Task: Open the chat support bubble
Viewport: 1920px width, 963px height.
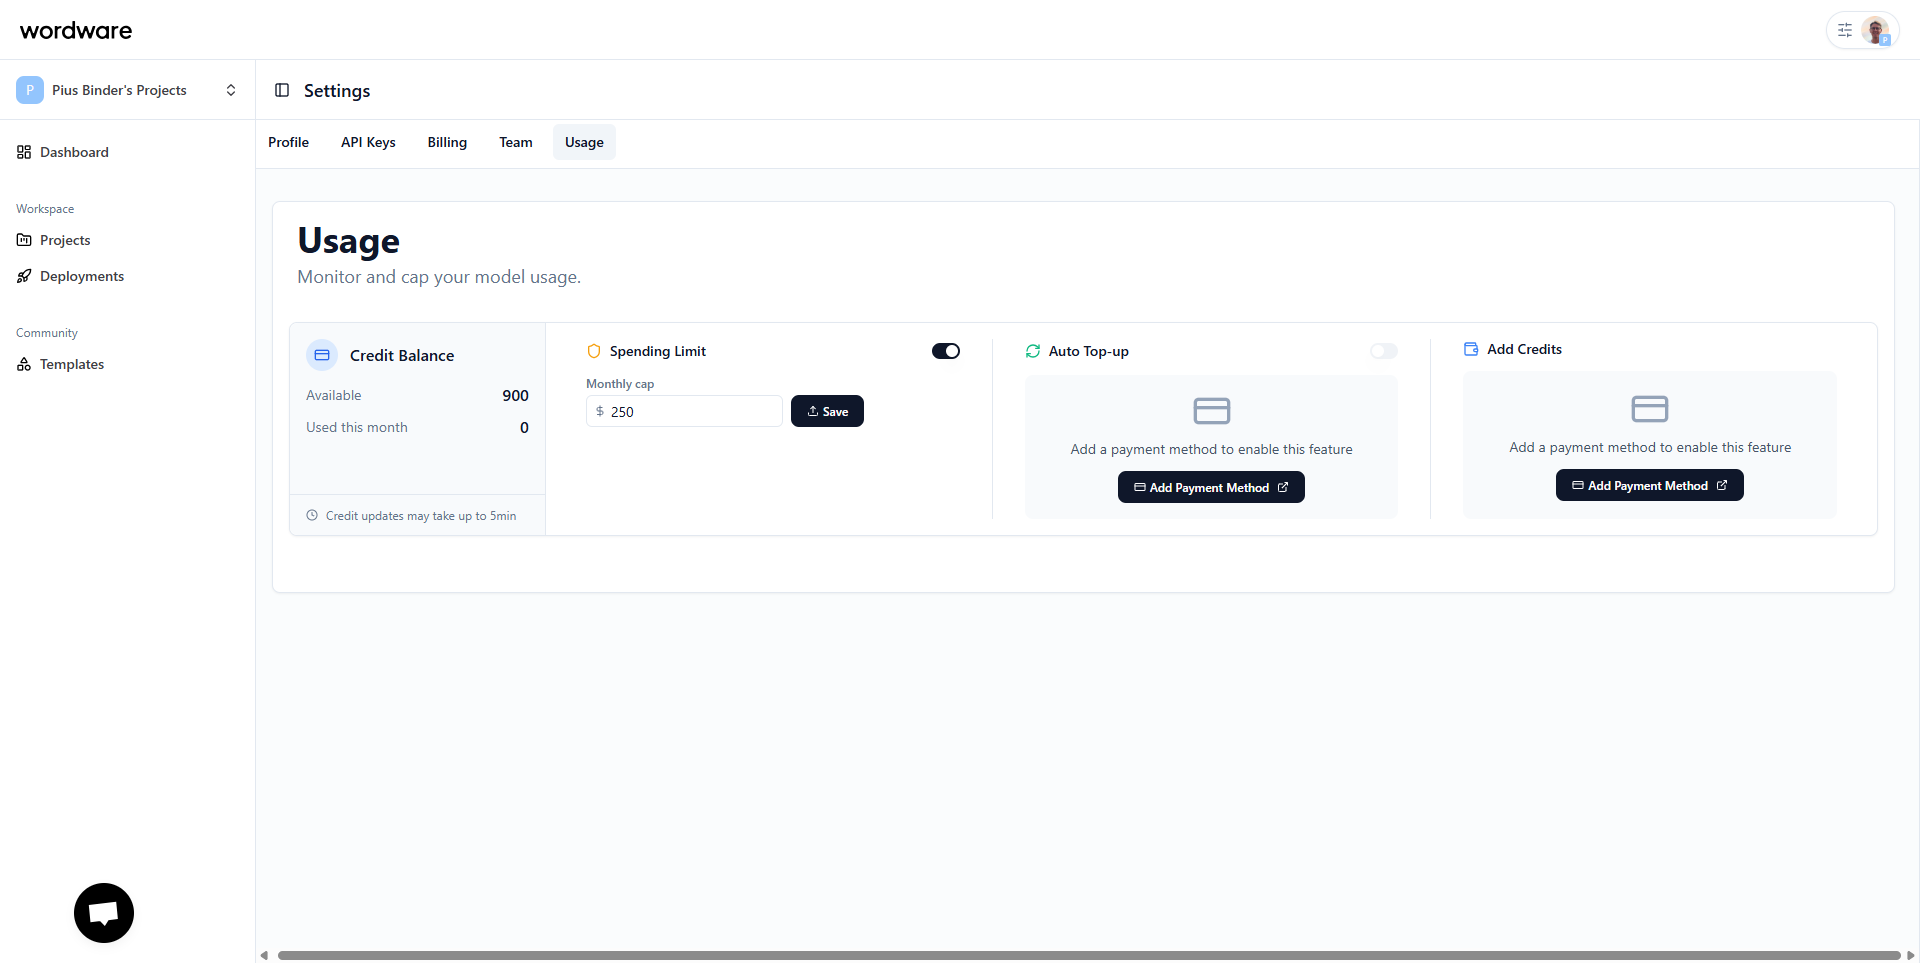Action: (104, 913)
